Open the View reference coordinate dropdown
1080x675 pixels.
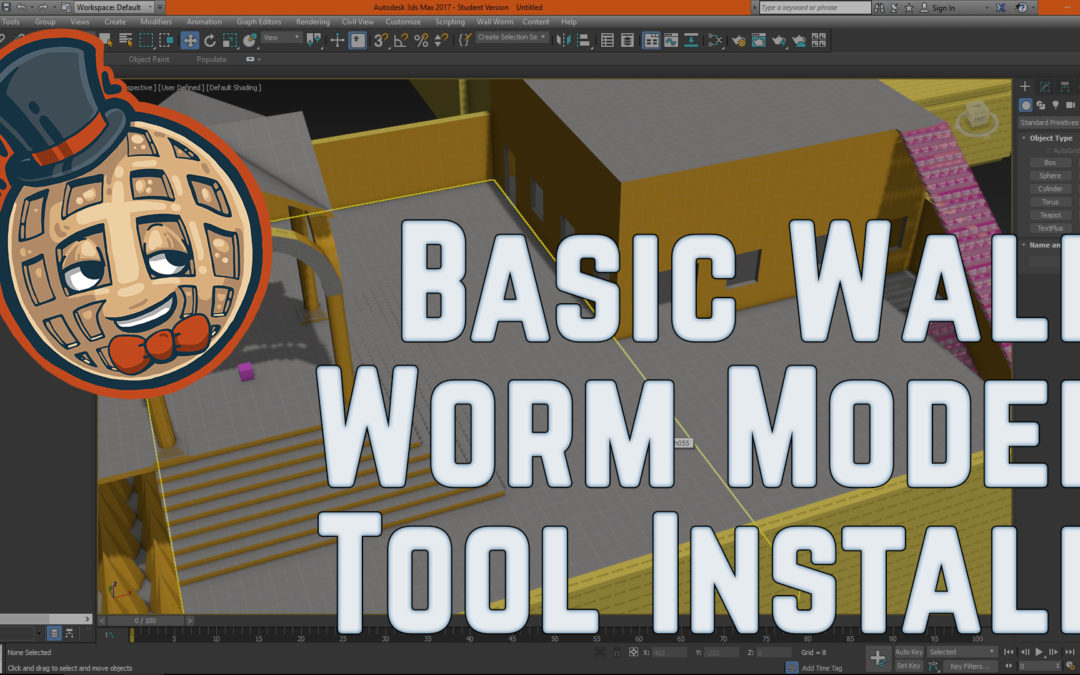tap(282, 37)
